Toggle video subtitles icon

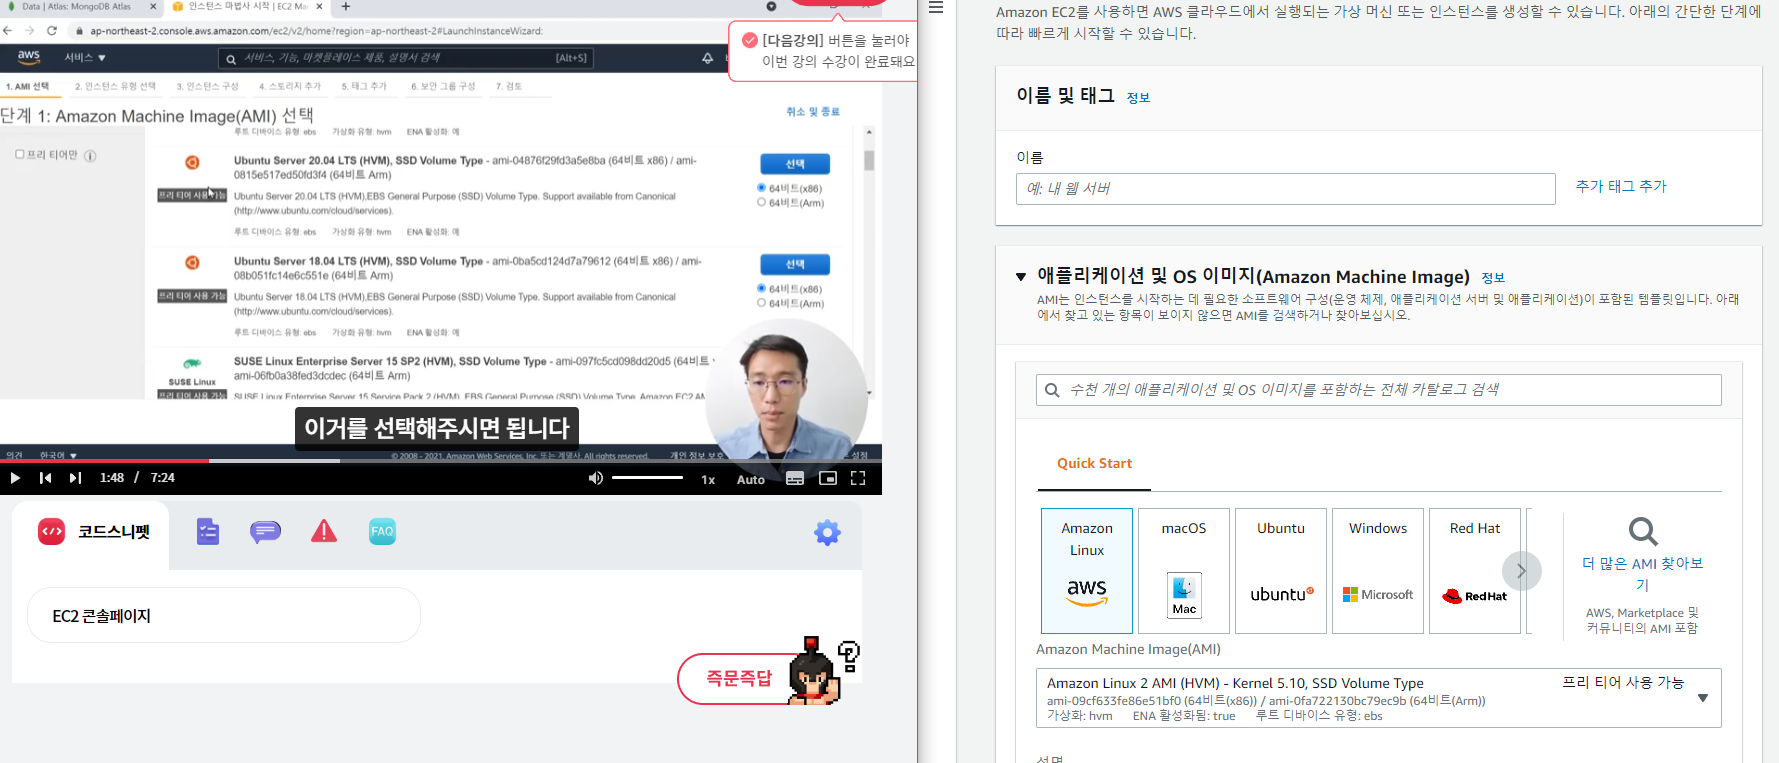[x=795, y=479]
